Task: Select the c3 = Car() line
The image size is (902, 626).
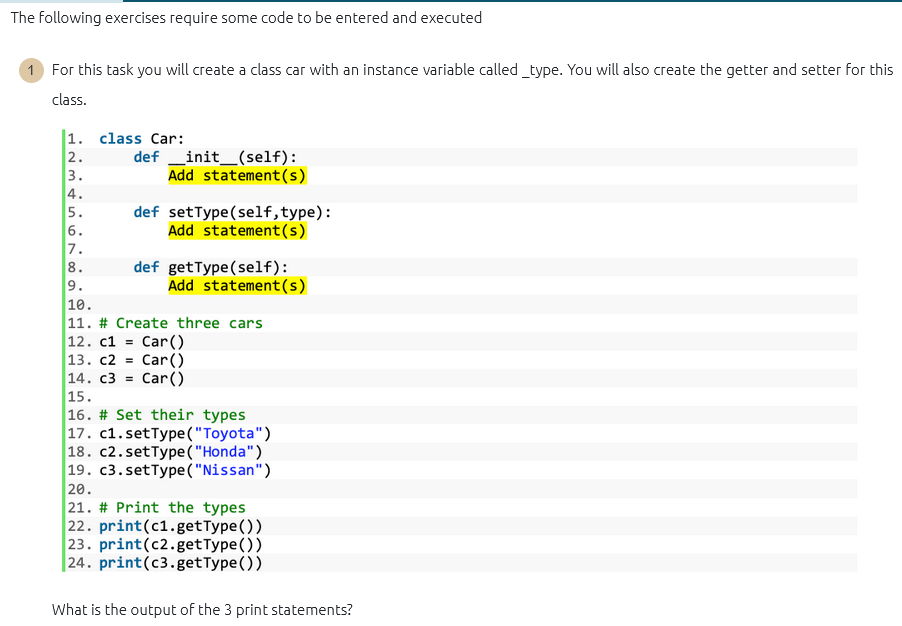Action: [x=140, y=378]
